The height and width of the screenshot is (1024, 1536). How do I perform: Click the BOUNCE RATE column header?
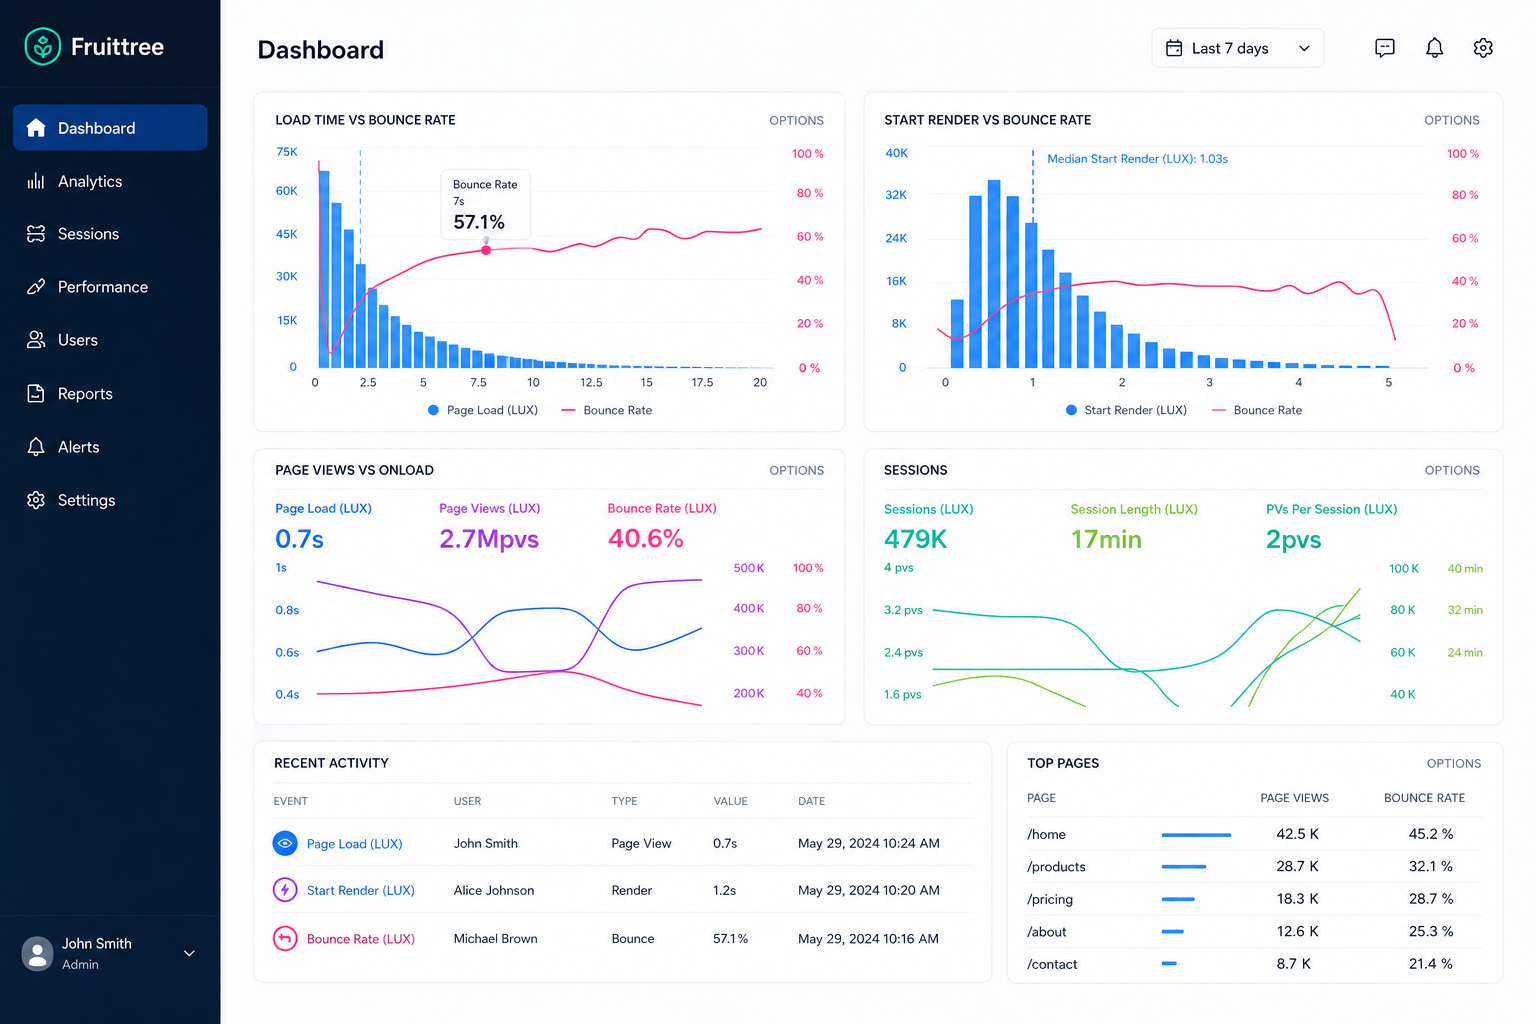coord(1424,798)
